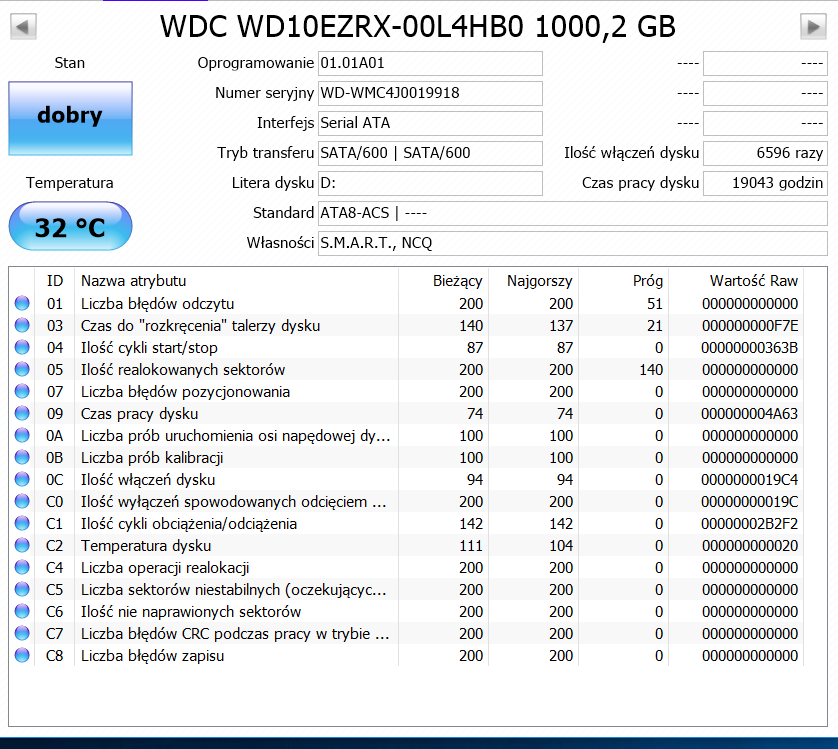Click the status dot for attribute C5
The height and width of the screenshot is (749, 838).
(22, 590)
